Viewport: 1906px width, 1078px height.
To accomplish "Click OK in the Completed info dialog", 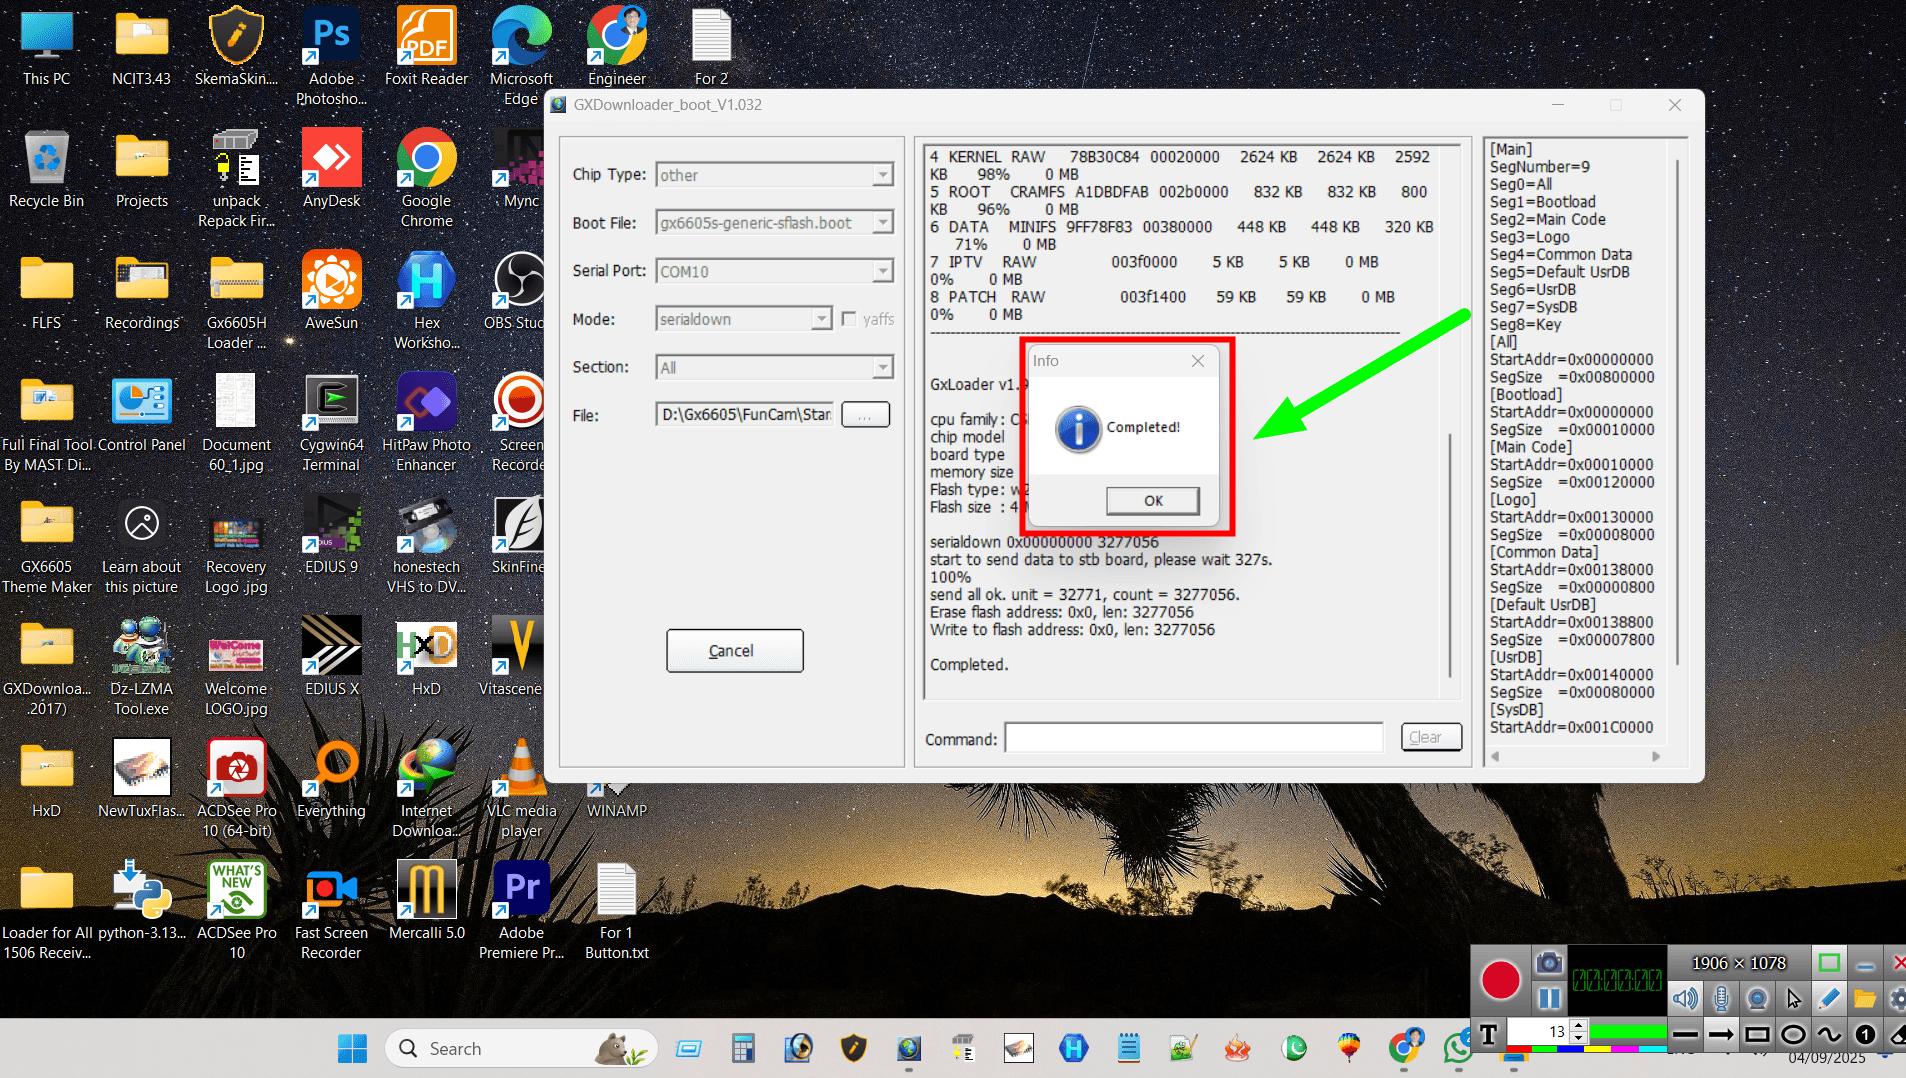I will pos(1152,500).
